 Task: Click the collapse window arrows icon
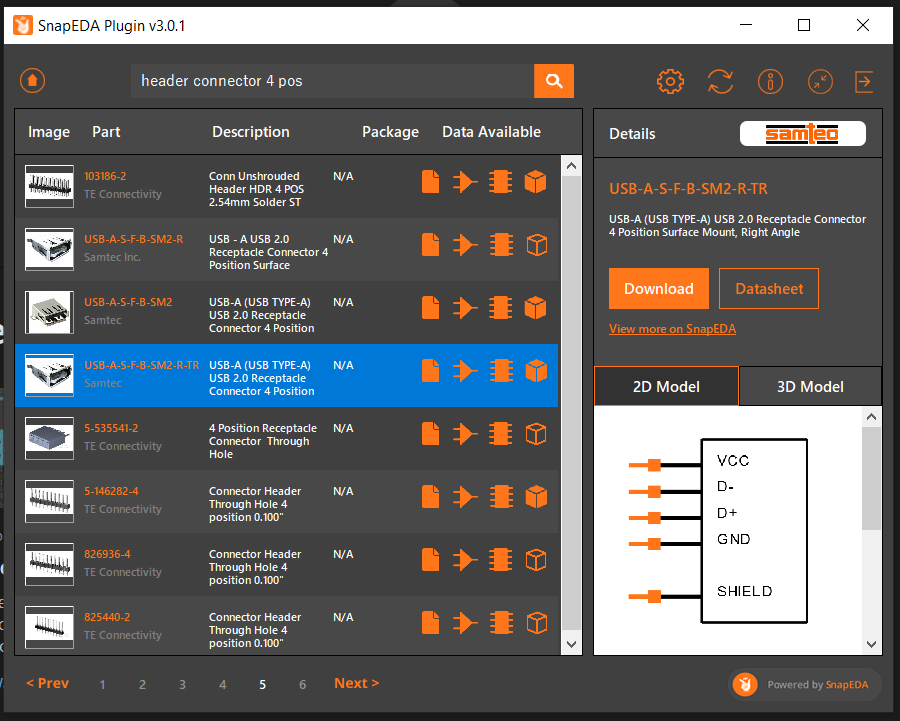(819, 82)
